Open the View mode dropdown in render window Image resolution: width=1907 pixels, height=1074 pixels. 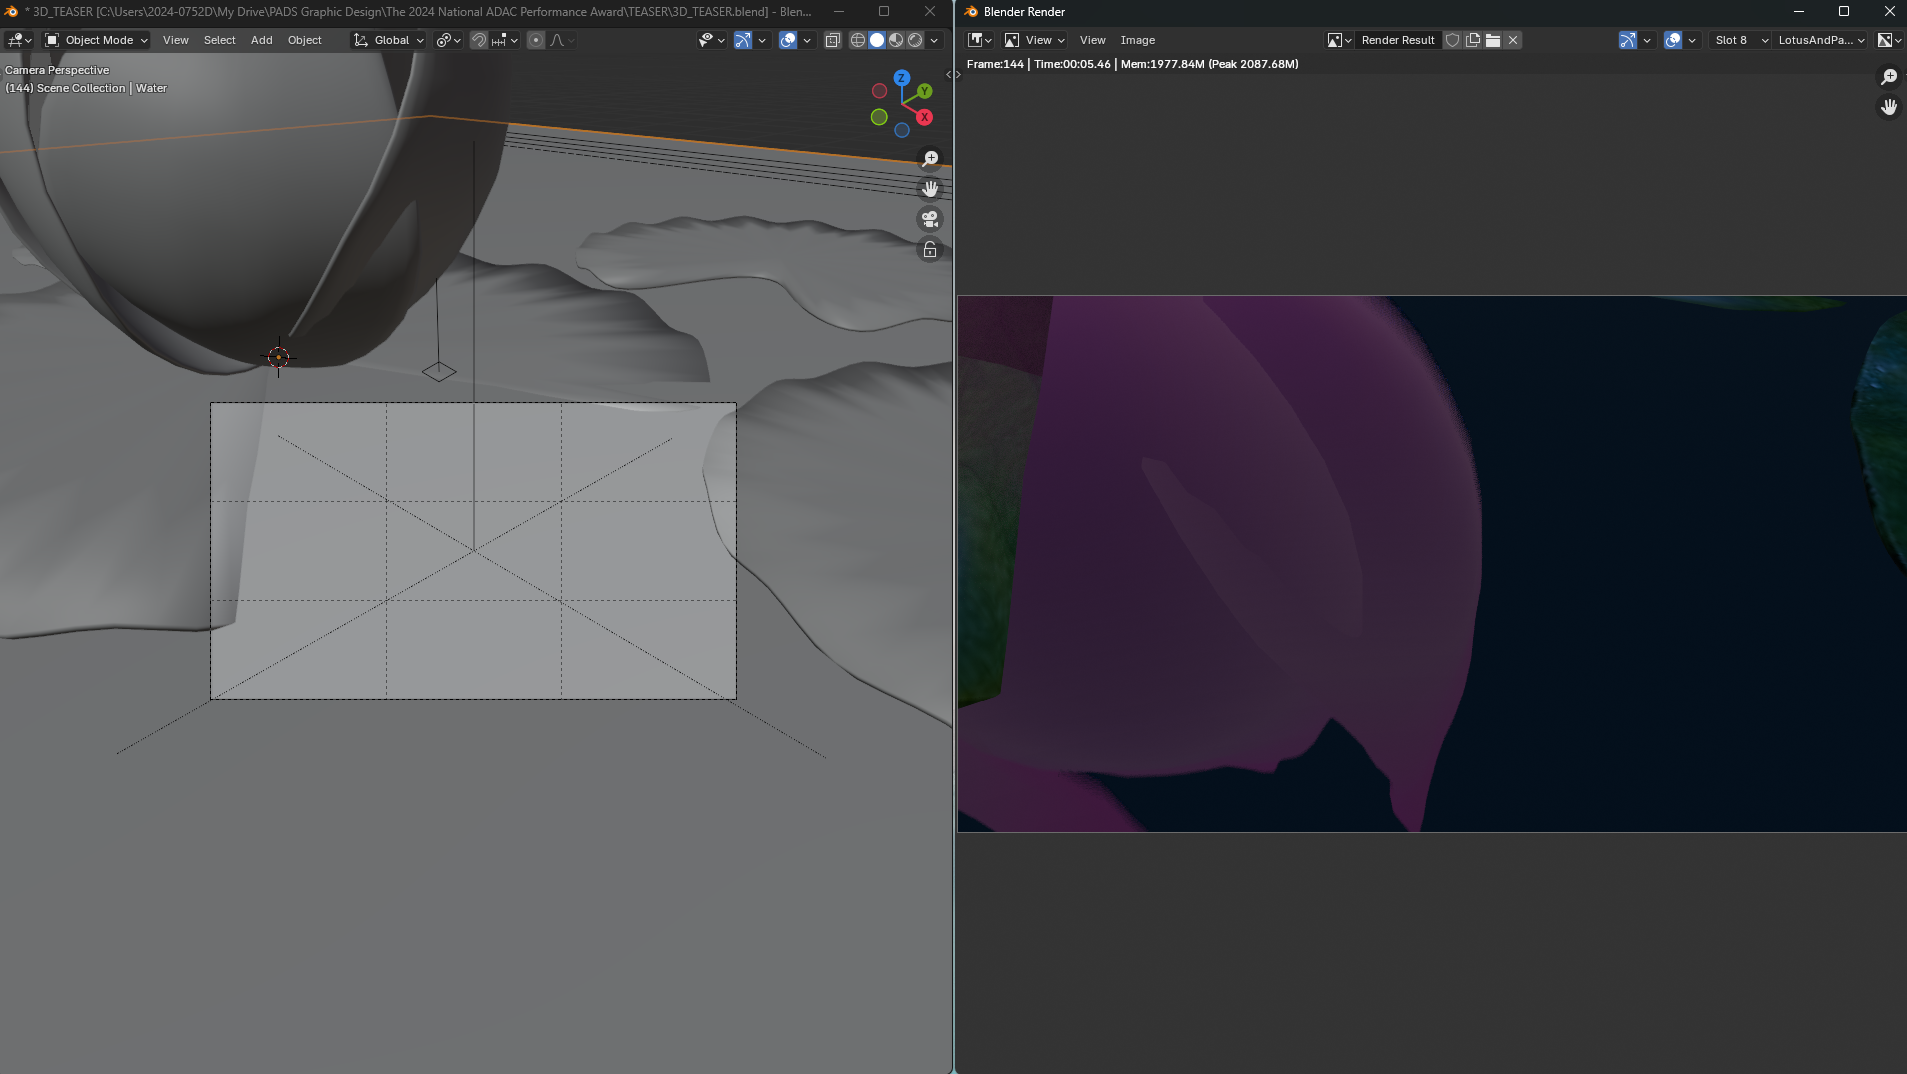pyautogui.click(x=1034, y=40)
